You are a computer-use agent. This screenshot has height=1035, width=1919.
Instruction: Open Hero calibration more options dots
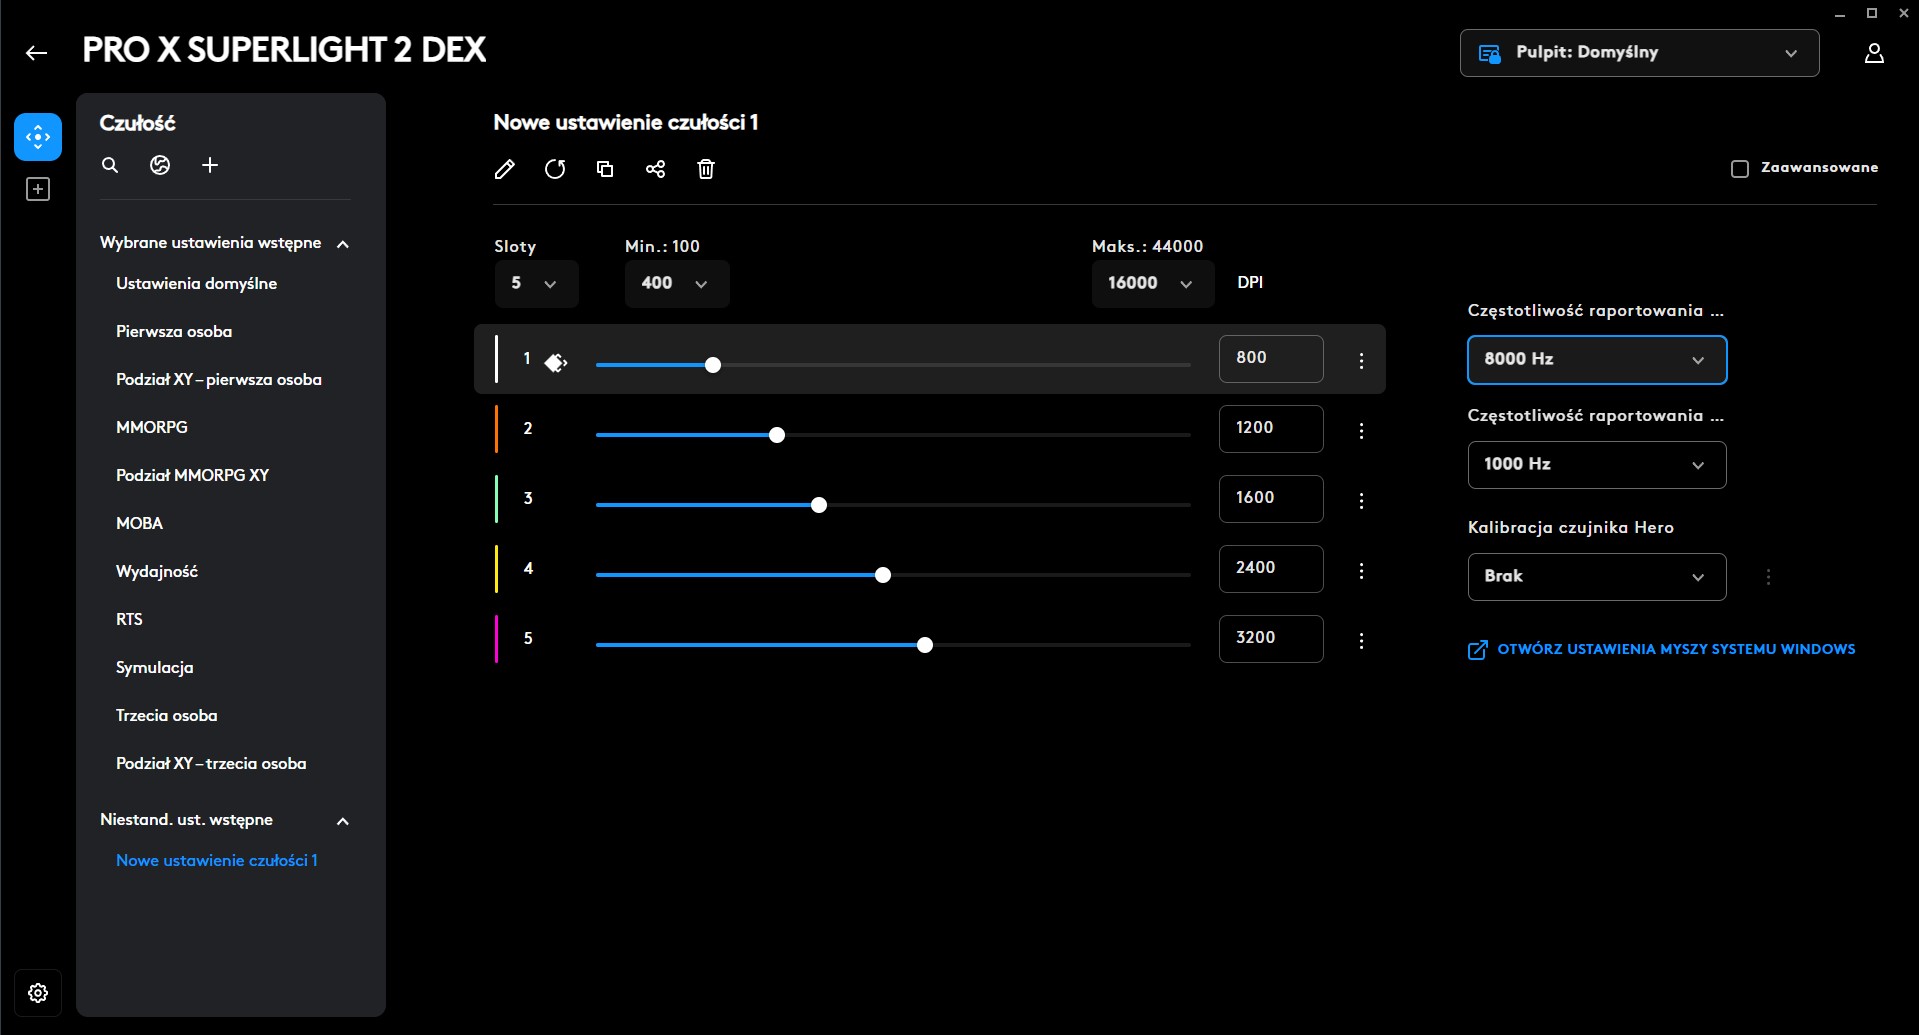tap(1768, 577)
